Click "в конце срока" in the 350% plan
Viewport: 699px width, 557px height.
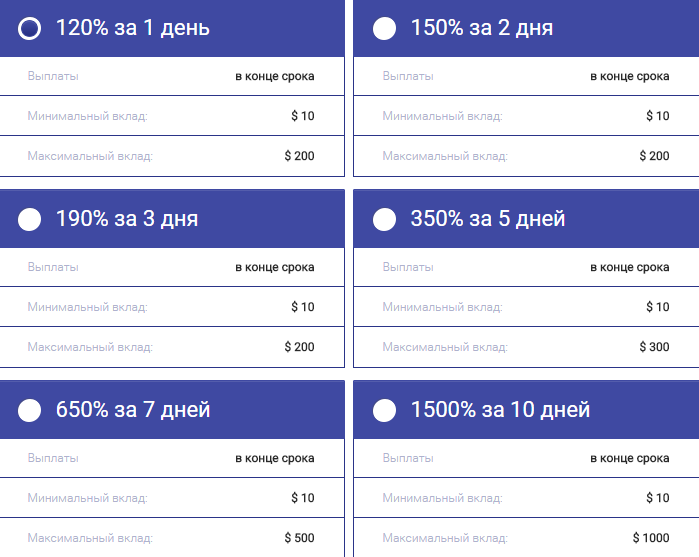[629, 267]
